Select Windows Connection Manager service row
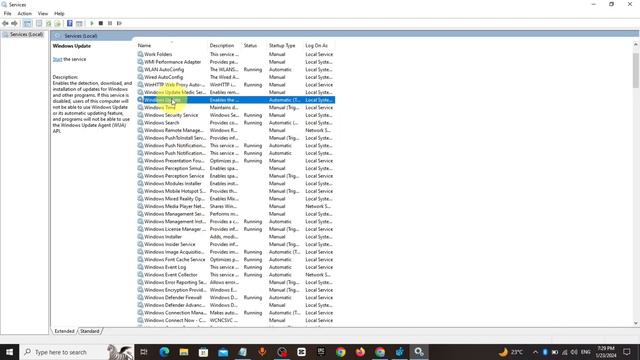This screenshot has width=640, height=360. 236,313
